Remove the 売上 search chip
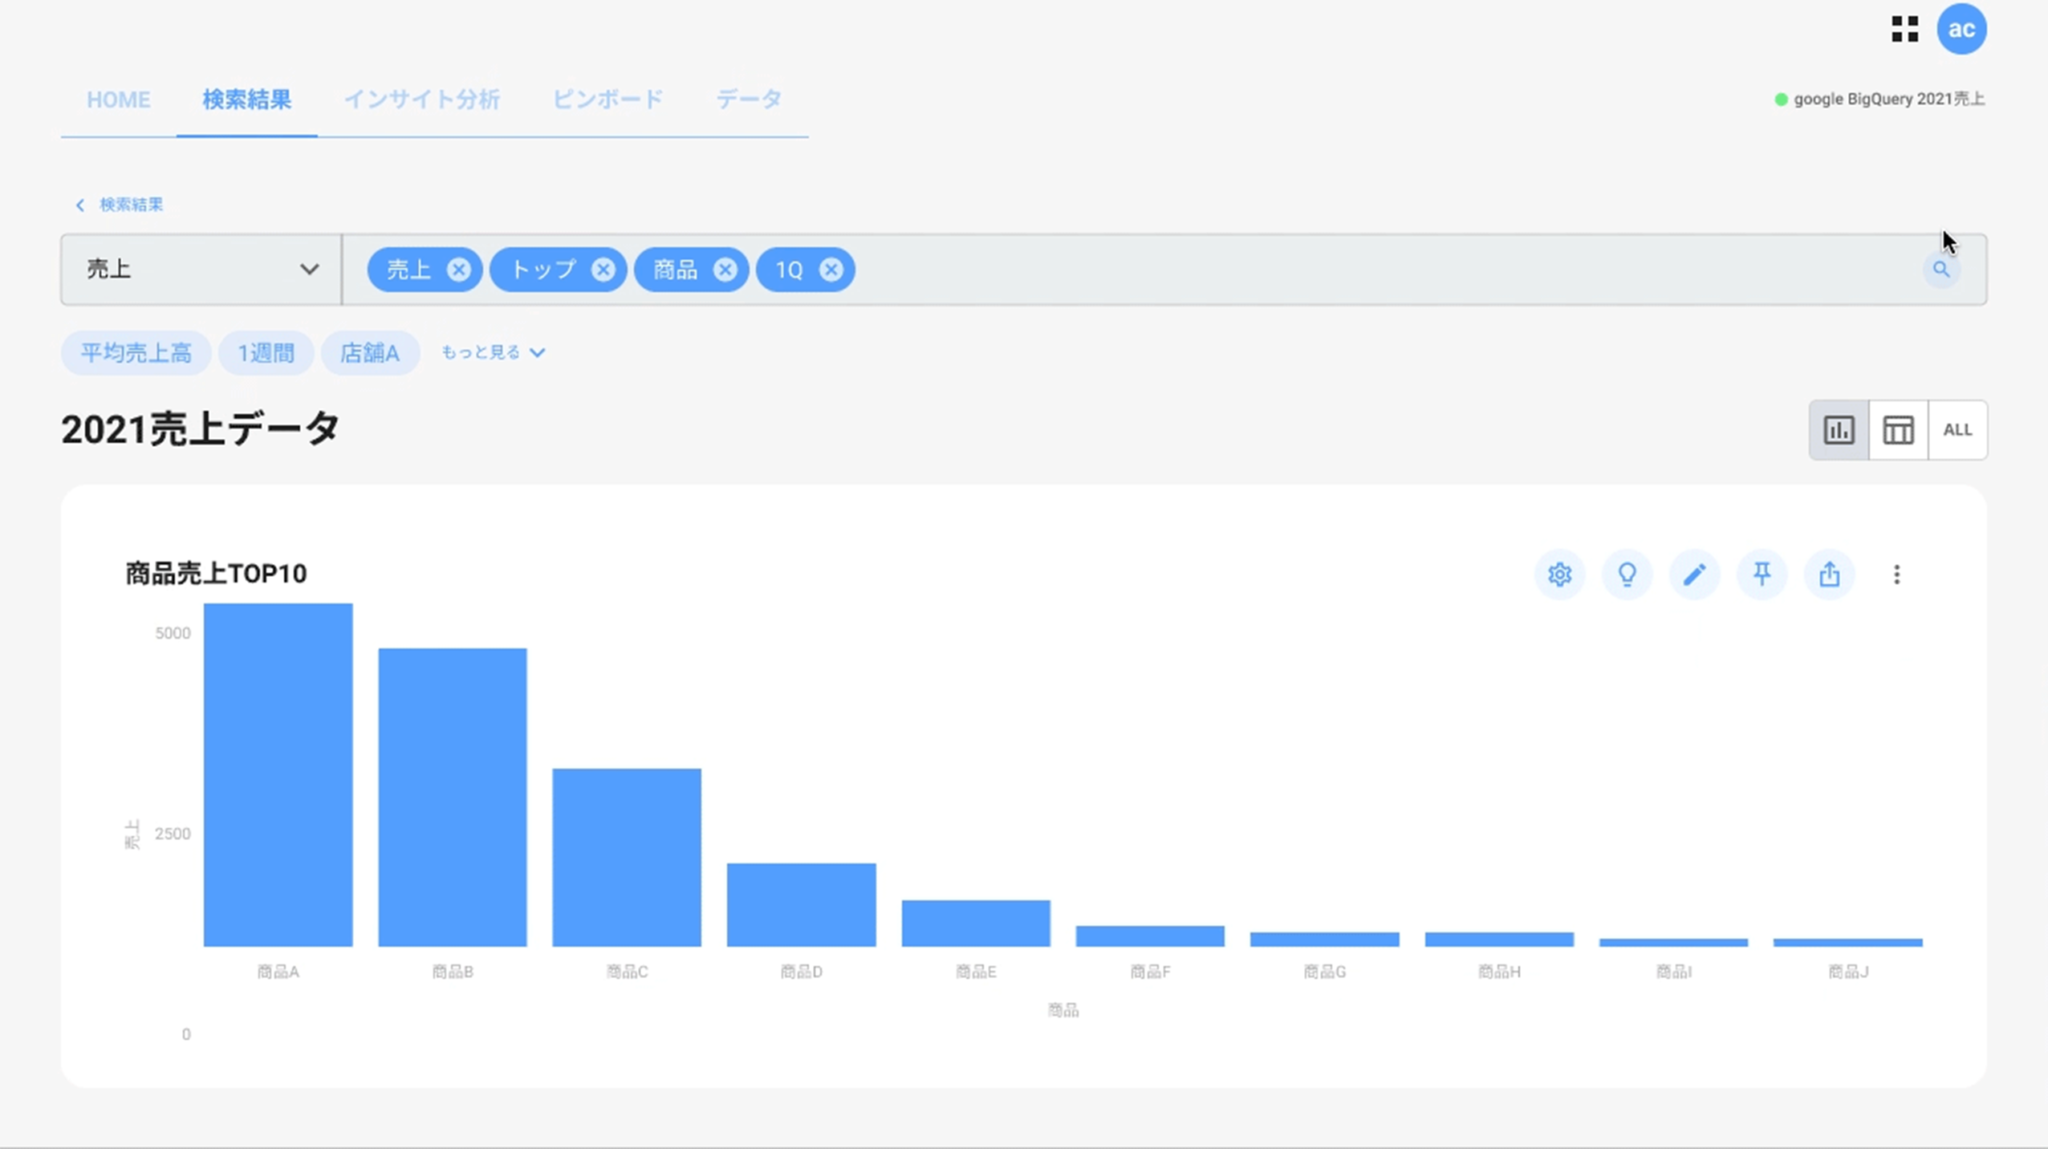2048x1149 pixels. click(x=459, y=270)
